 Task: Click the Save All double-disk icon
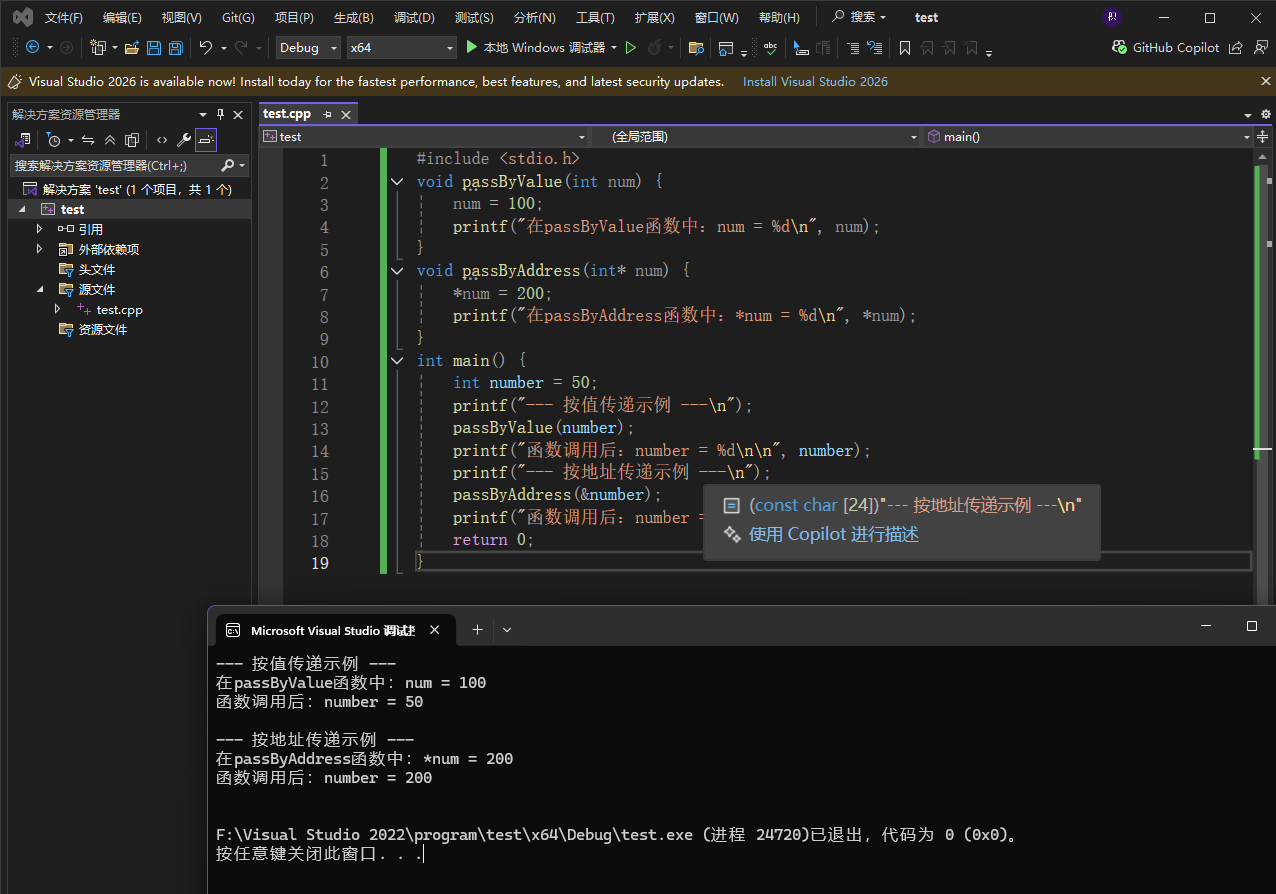click(x=176, y=47)
